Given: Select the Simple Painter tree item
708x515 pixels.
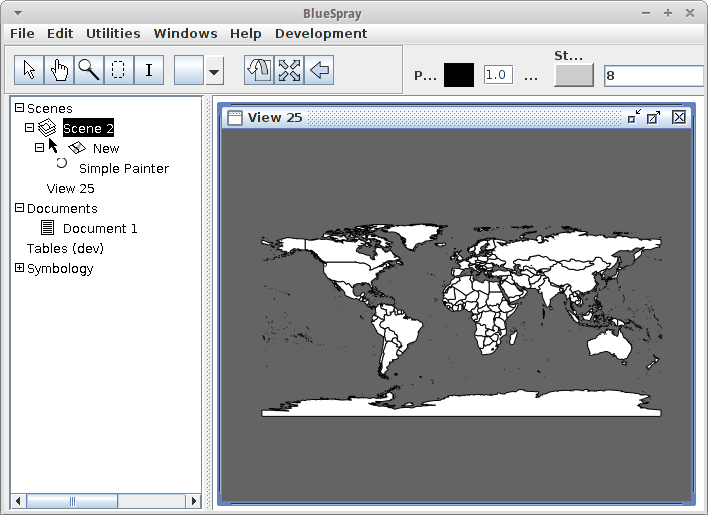Looking at the screenshot, I should [x=123, y=168].
